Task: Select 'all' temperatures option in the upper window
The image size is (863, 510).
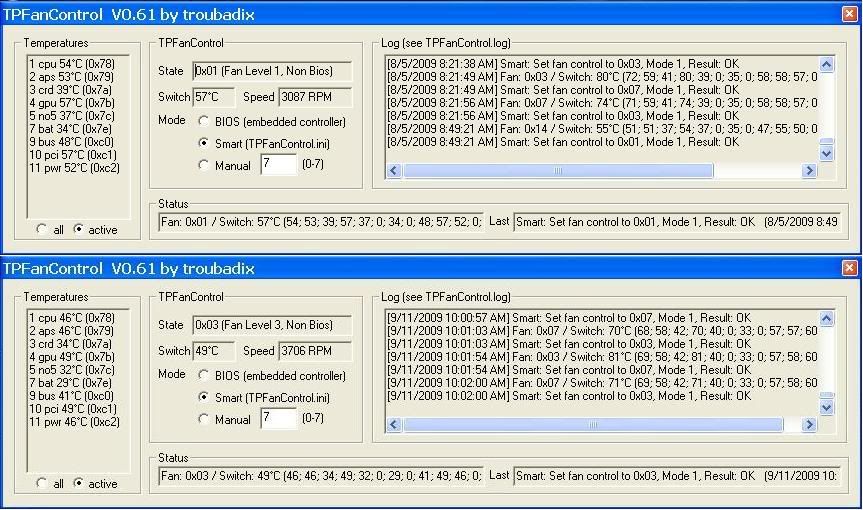Action: point(42,229)
